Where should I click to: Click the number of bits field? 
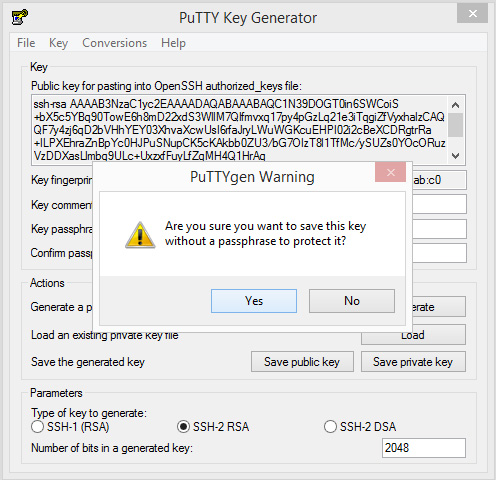pos(424,448)
